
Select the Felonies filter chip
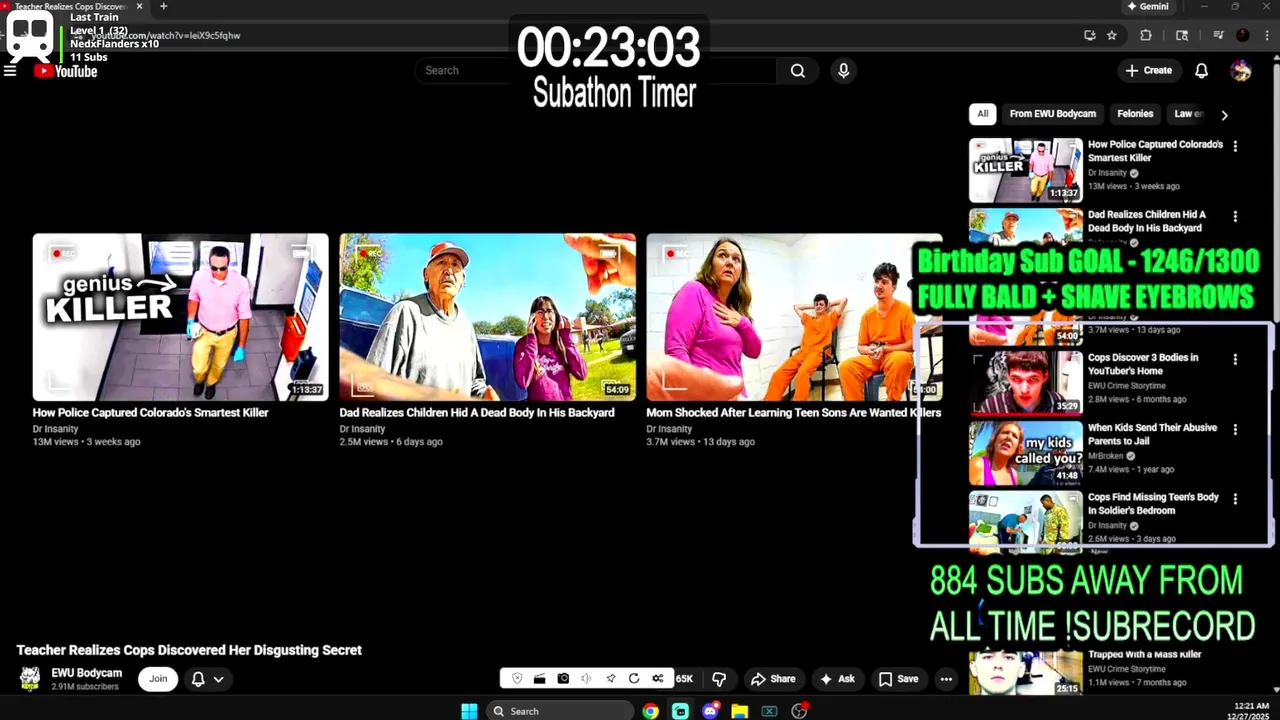point(1135,114)
